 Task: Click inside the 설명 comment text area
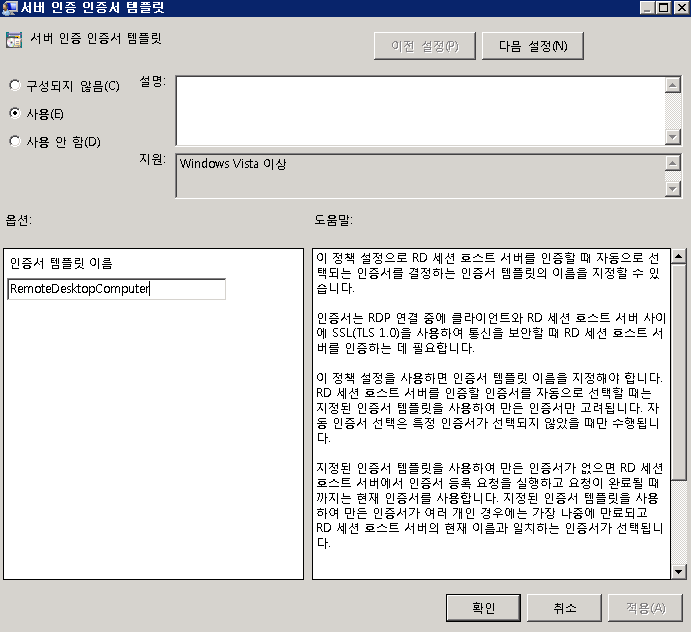(420, 111)
